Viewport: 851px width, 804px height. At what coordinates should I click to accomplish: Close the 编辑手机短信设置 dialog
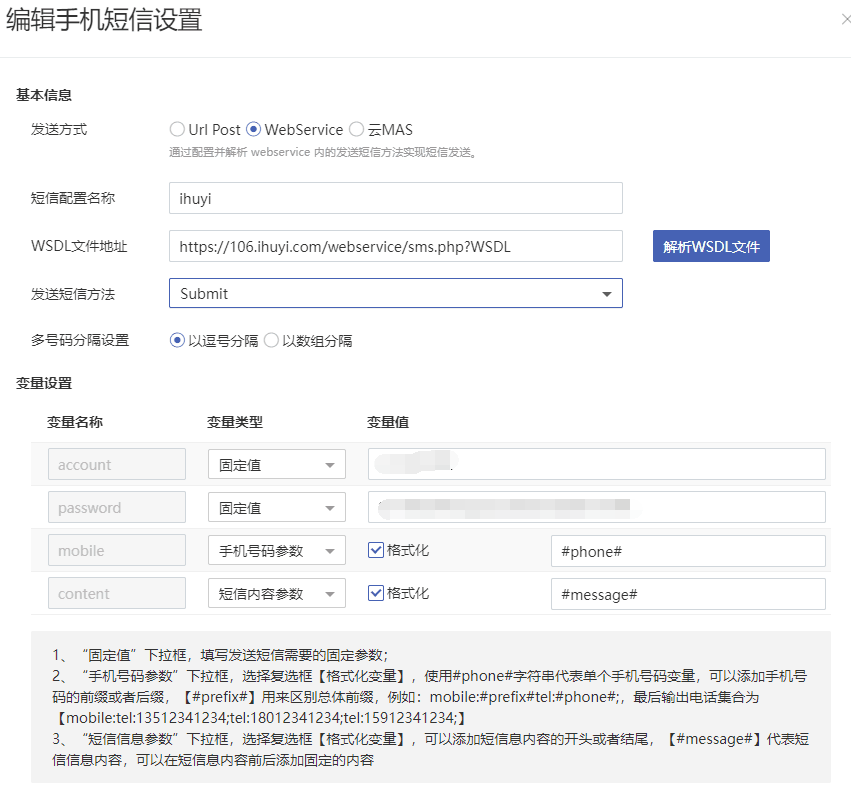tap(846, 18)
